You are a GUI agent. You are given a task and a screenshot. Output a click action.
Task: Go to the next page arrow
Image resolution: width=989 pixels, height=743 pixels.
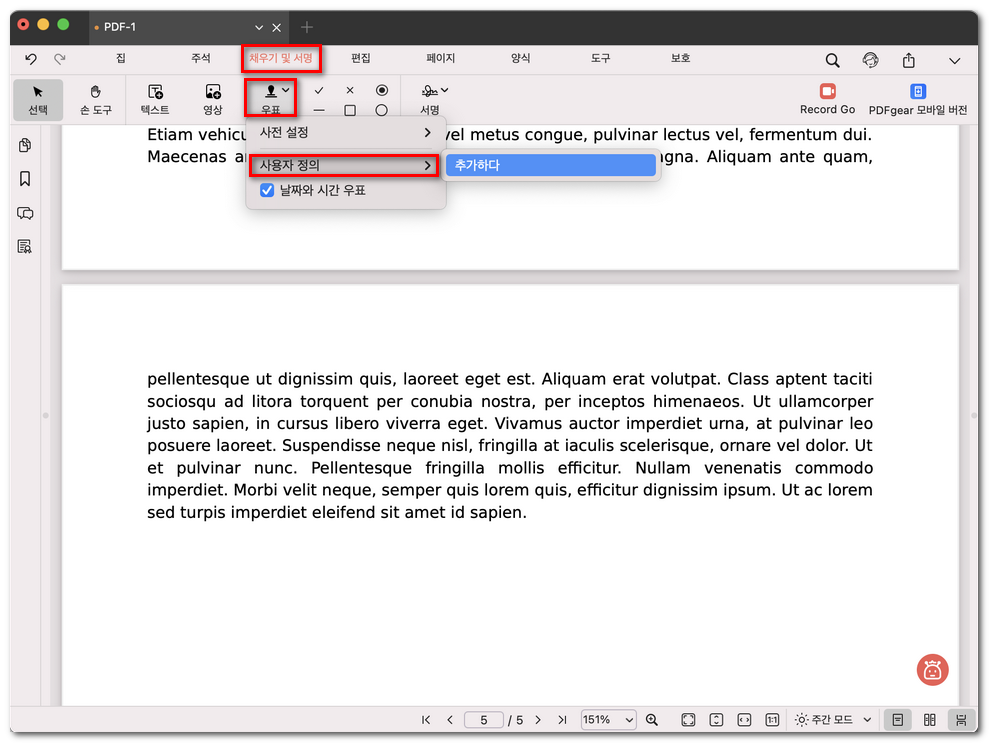point(538,720)
